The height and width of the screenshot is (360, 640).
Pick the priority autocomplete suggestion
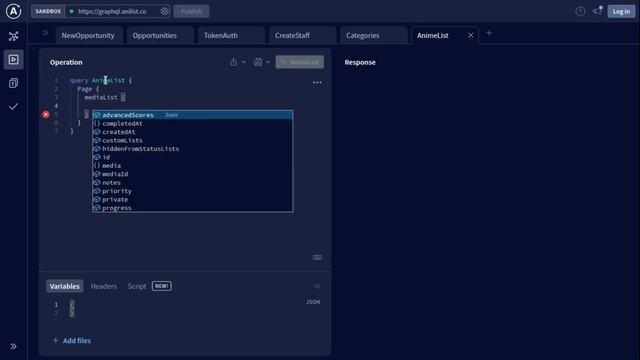(193, 191)
